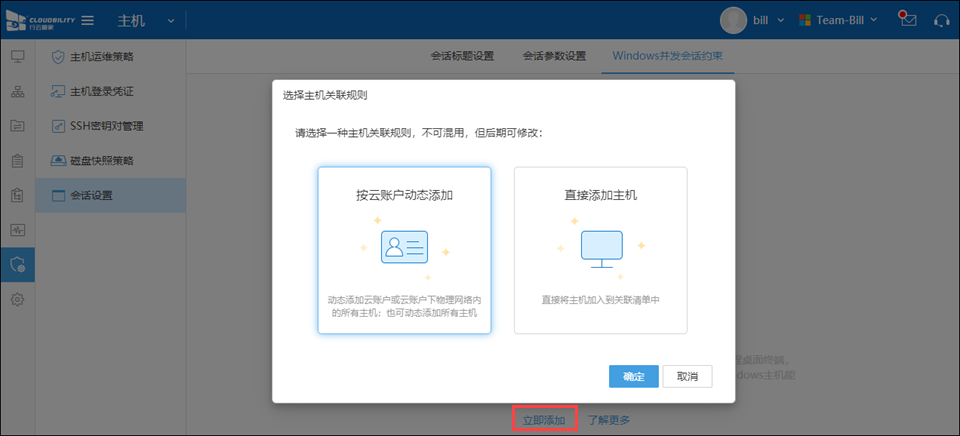The image size is (960, 436).
Task: Click the monitor icon in left sidebar
Action: tap(18, 57)
